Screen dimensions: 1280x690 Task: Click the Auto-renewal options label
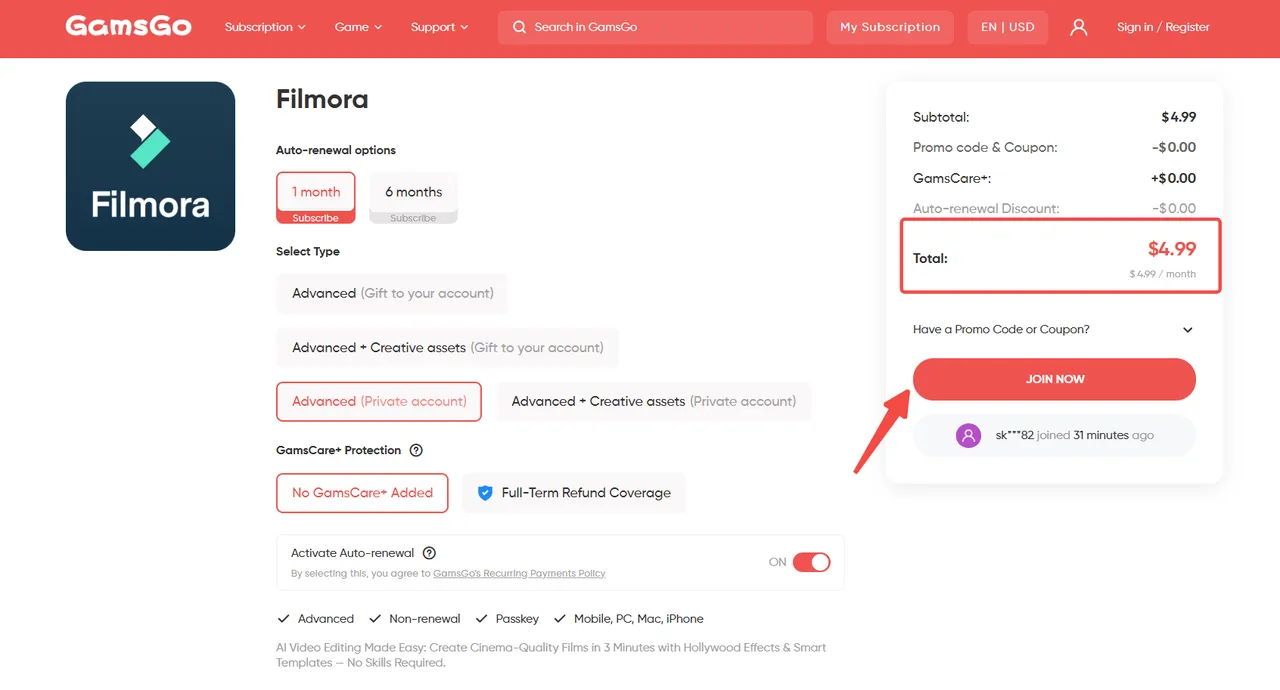coord(336,150)
